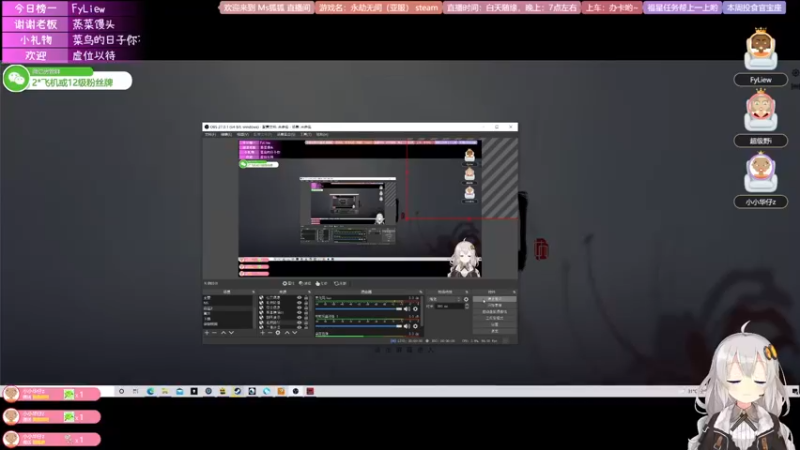
Task: Pop out the Sources dock panel icon
Action: 309,292
